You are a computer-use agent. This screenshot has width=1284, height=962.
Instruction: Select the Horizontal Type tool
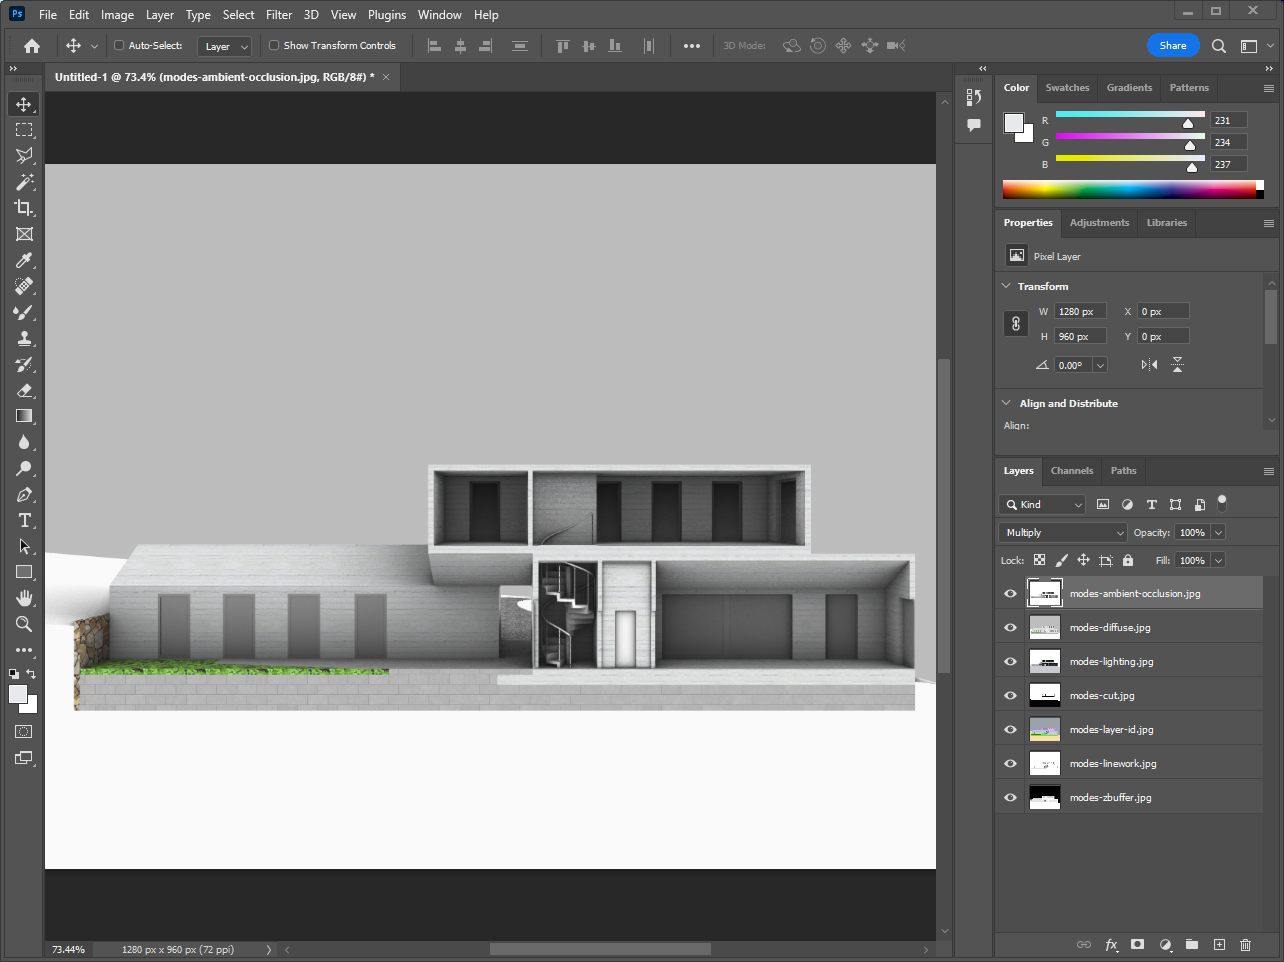coord(24,520)
